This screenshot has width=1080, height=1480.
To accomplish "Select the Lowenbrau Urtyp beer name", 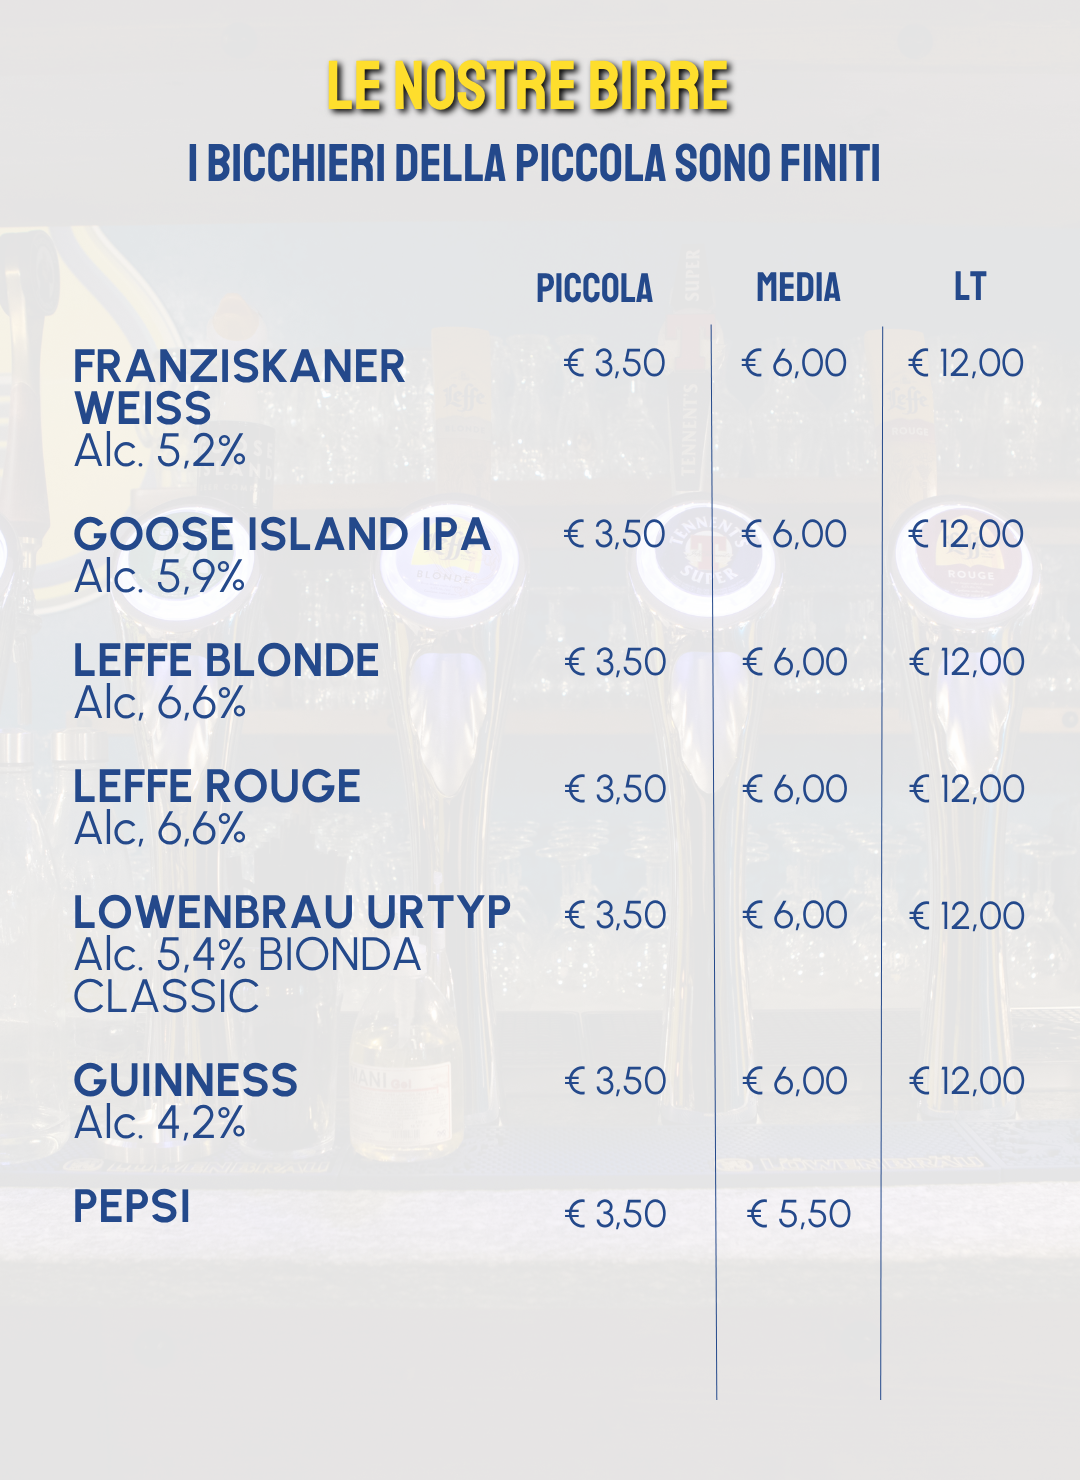I will click(x=292, y=912).
